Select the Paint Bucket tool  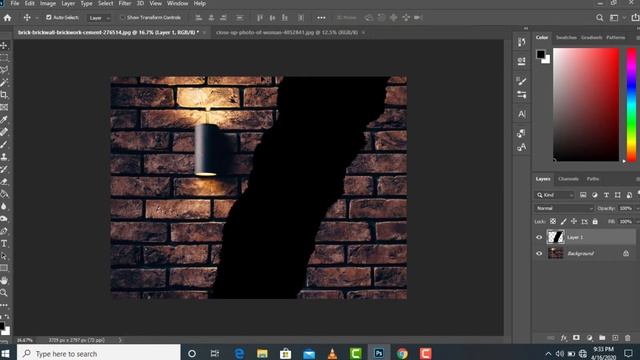[4, 194]
